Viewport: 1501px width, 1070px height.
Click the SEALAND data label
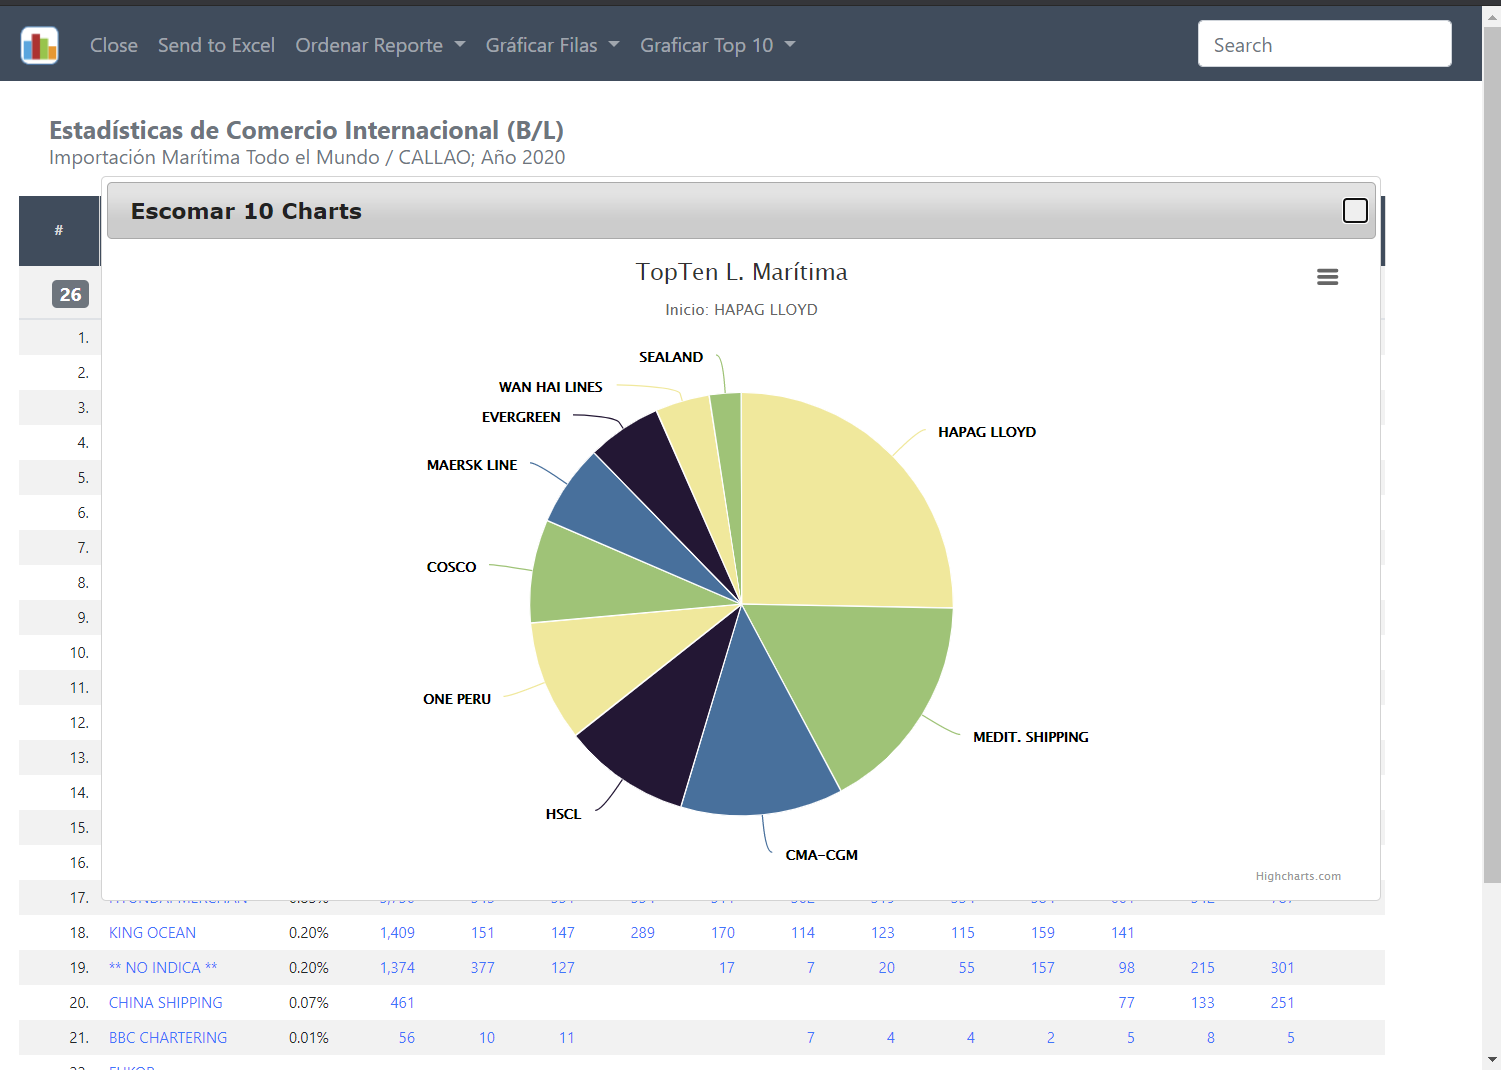pyautogui.click(x=671, y=357)
